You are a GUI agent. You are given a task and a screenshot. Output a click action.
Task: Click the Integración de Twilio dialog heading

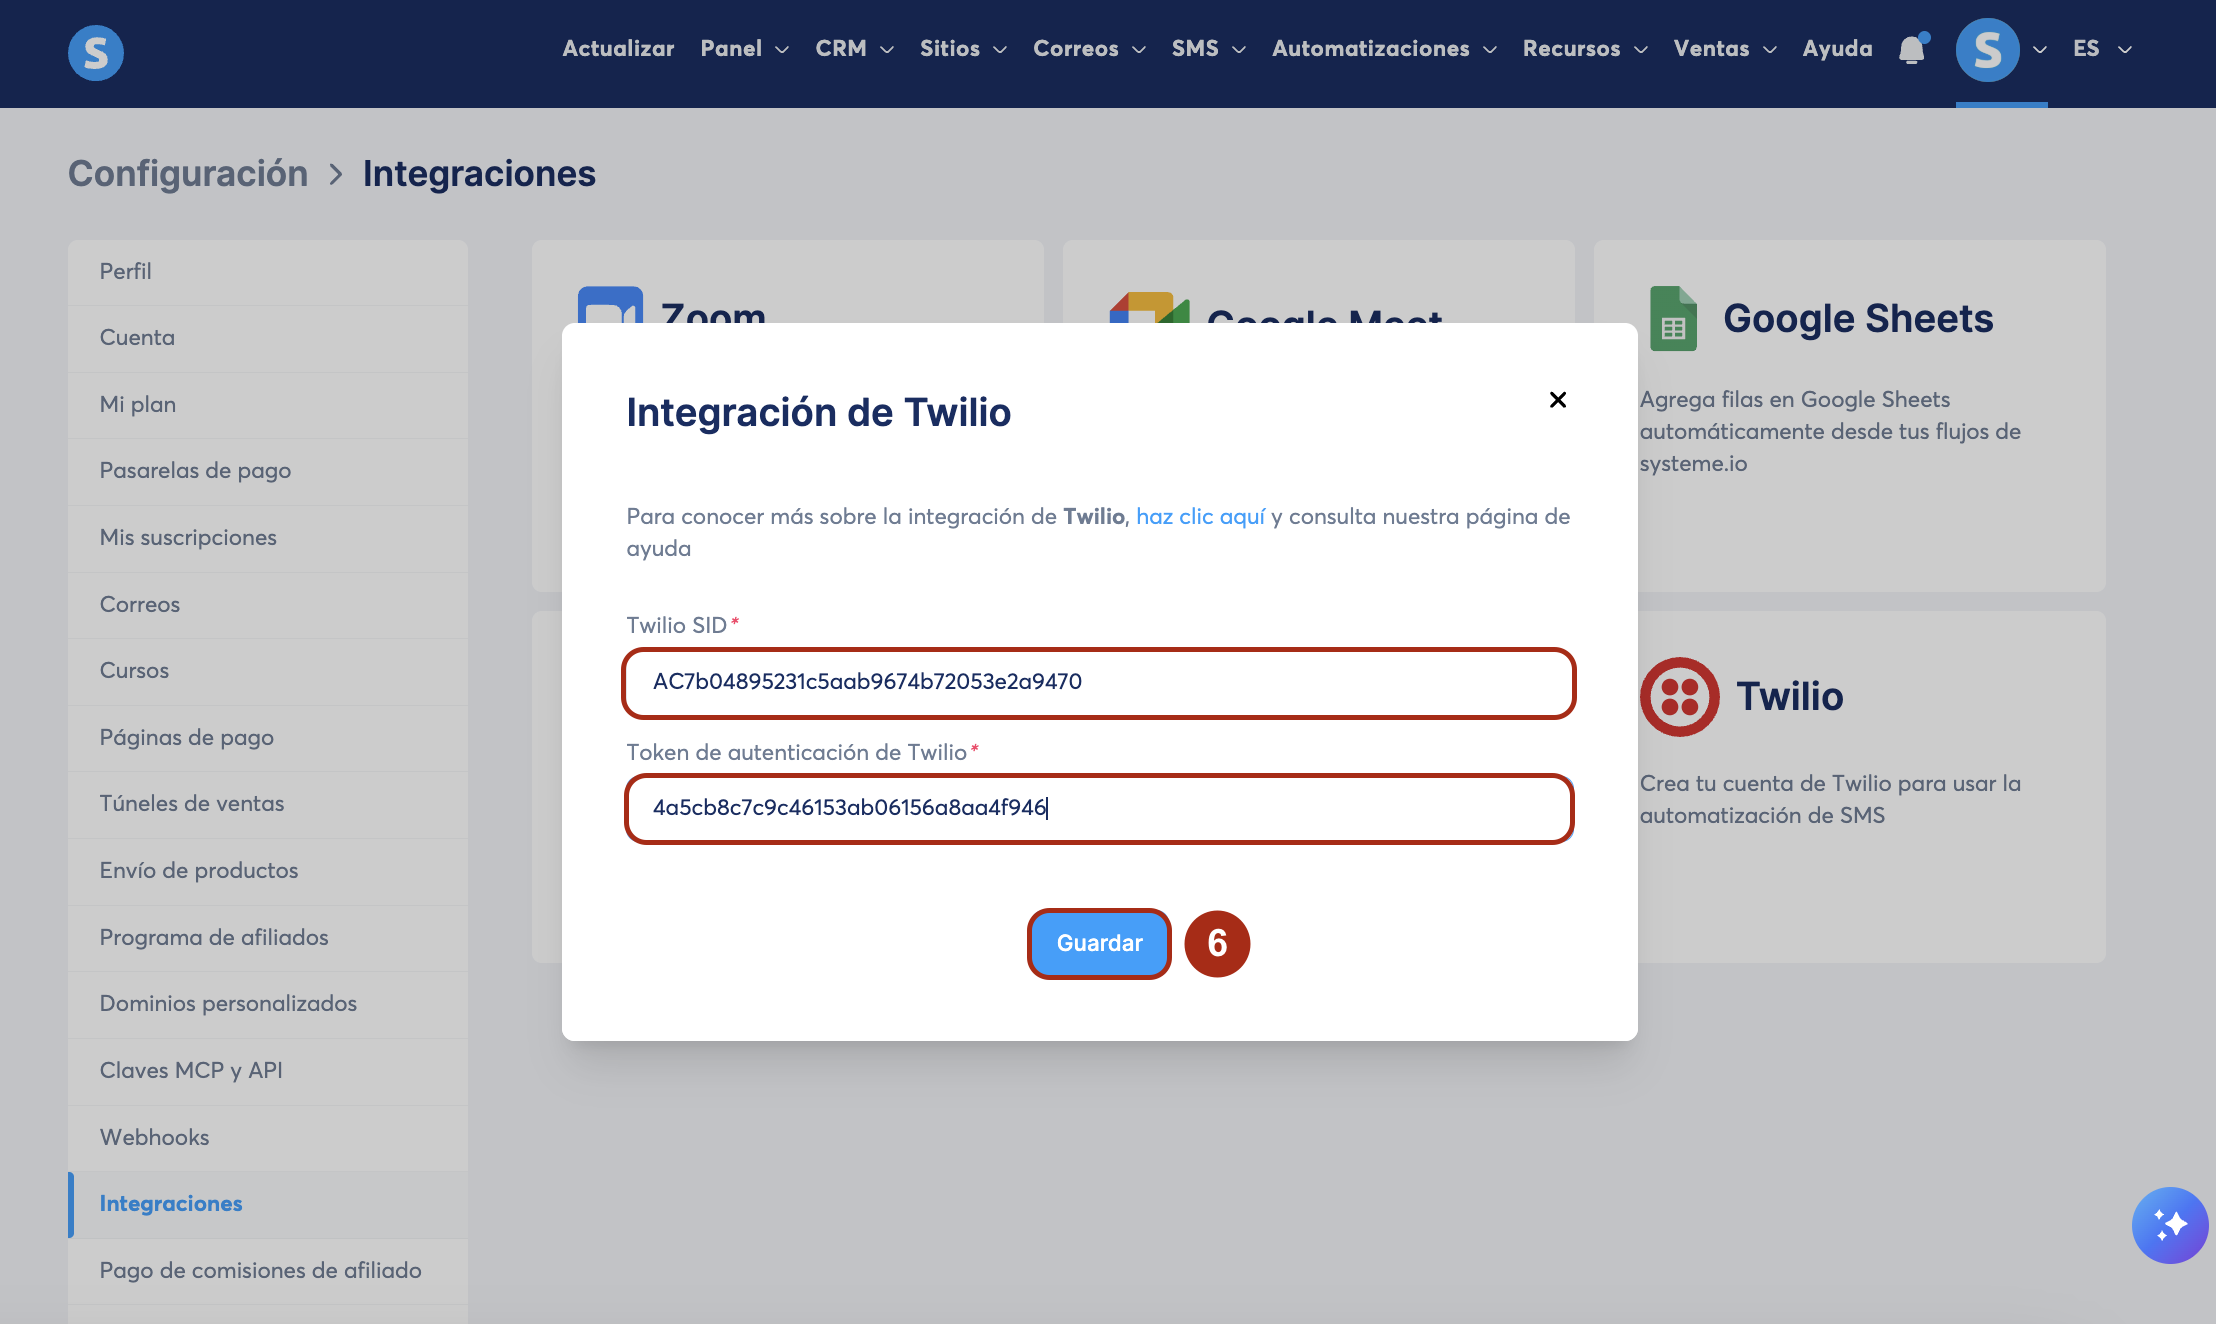[819, 413]
